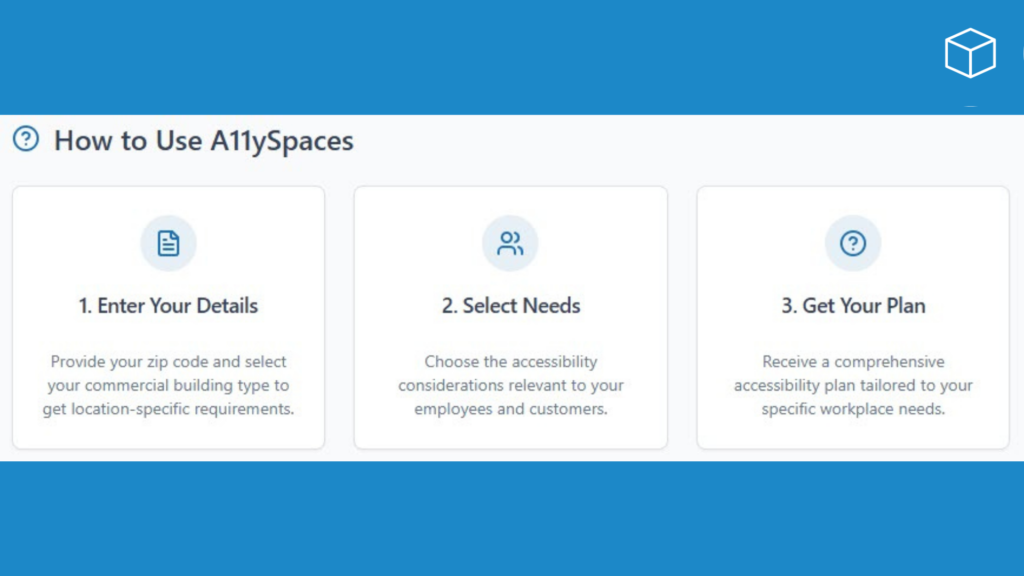This screenshot has width=1024, height=576.
Task: Select the Enter Your Details card
Action: pos(168,317)
